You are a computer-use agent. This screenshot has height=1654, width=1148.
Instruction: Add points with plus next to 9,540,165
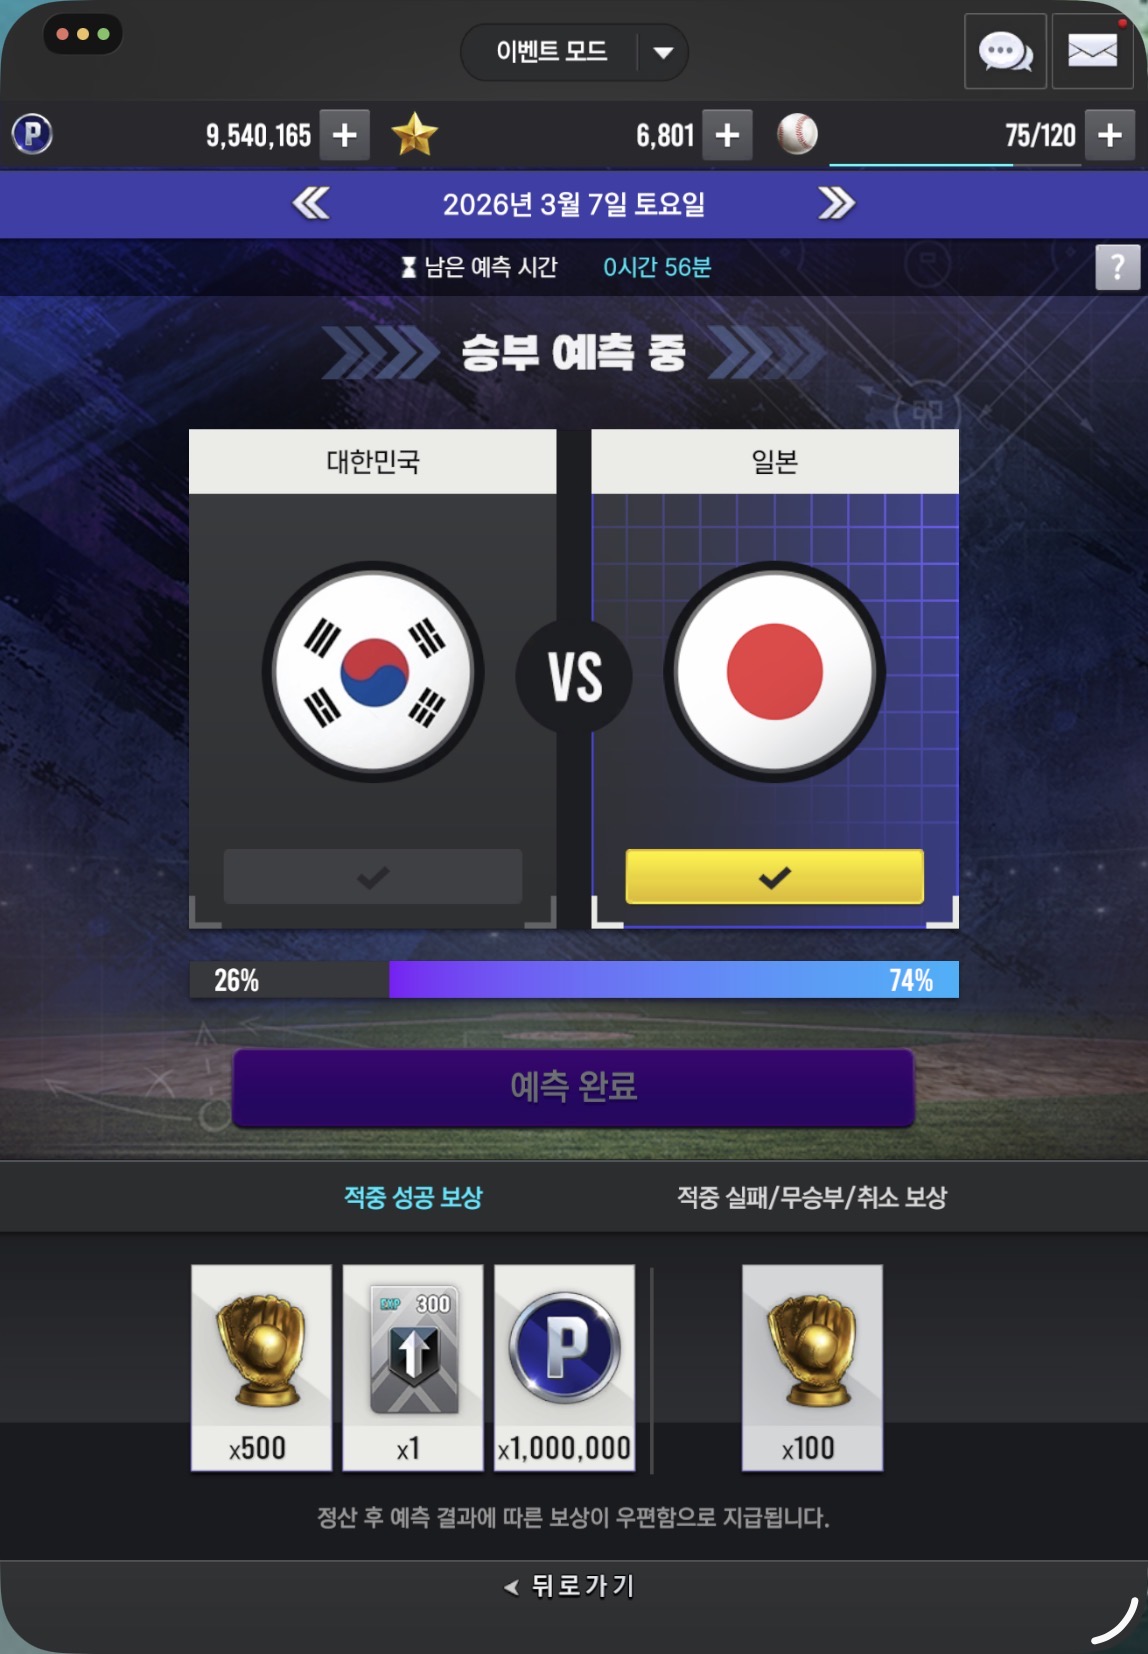point(345,135)
